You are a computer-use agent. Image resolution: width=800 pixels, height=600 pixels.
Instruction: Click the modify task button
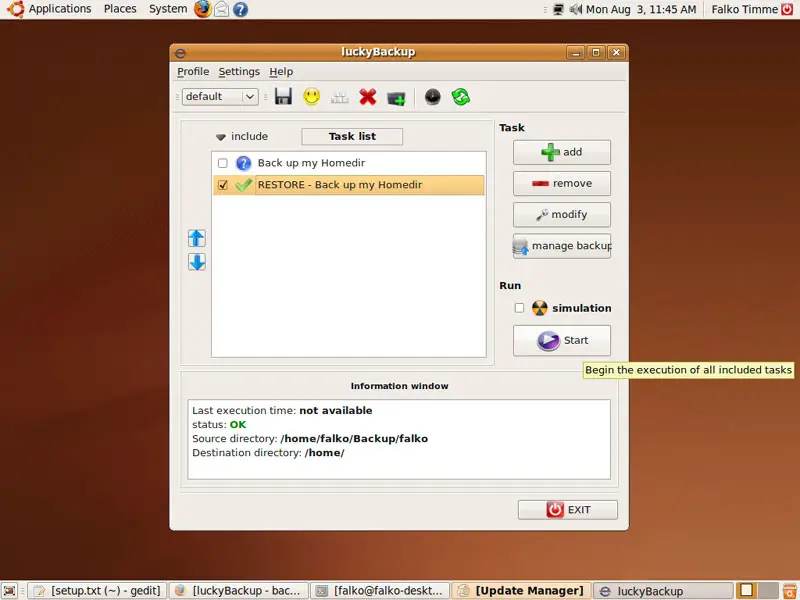pos(561,214)
